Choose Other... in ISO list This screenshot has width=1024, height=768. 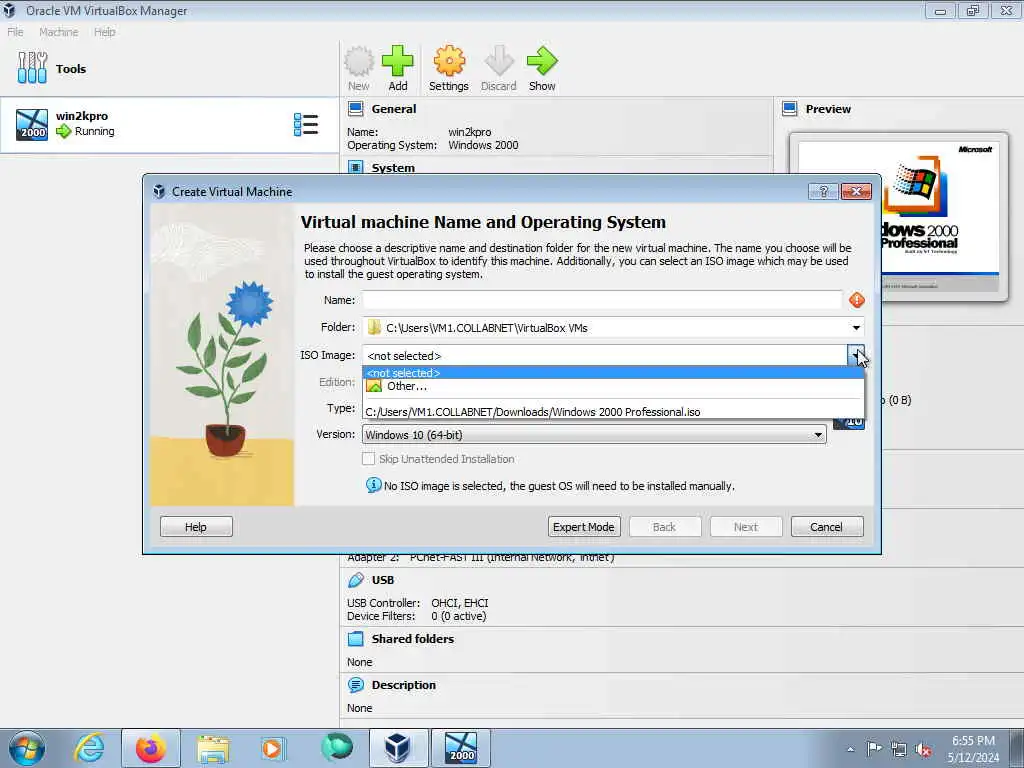tap(613, 386)
